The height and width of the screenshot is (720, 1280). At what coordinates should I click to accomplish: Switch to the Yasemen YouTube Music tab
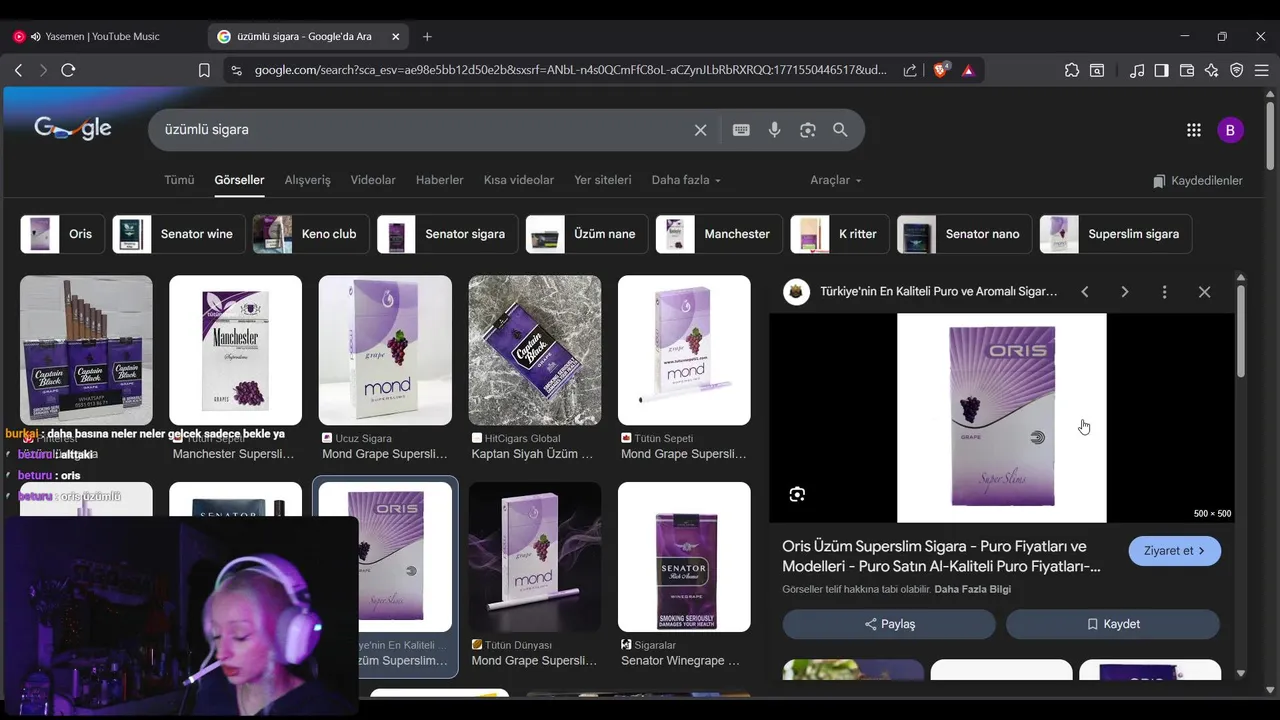coord(102,36)
